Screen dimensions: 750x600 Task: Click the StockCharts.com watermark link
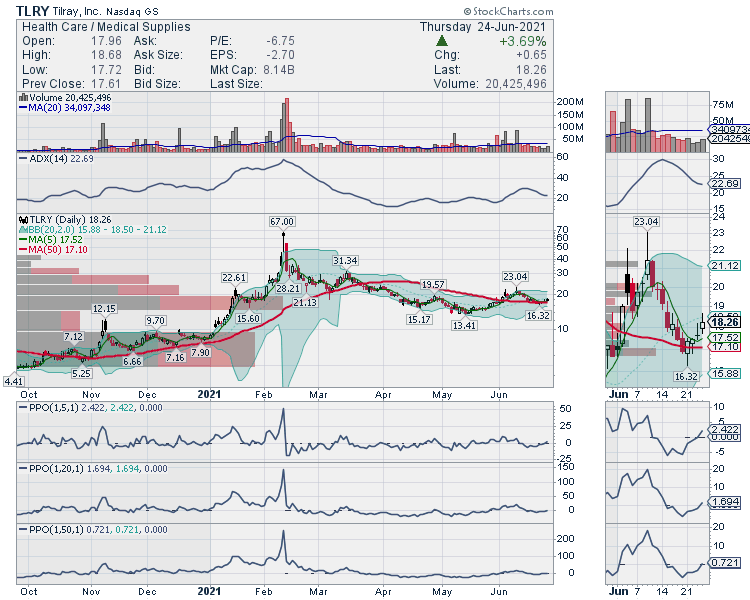(x=508, y=11)
